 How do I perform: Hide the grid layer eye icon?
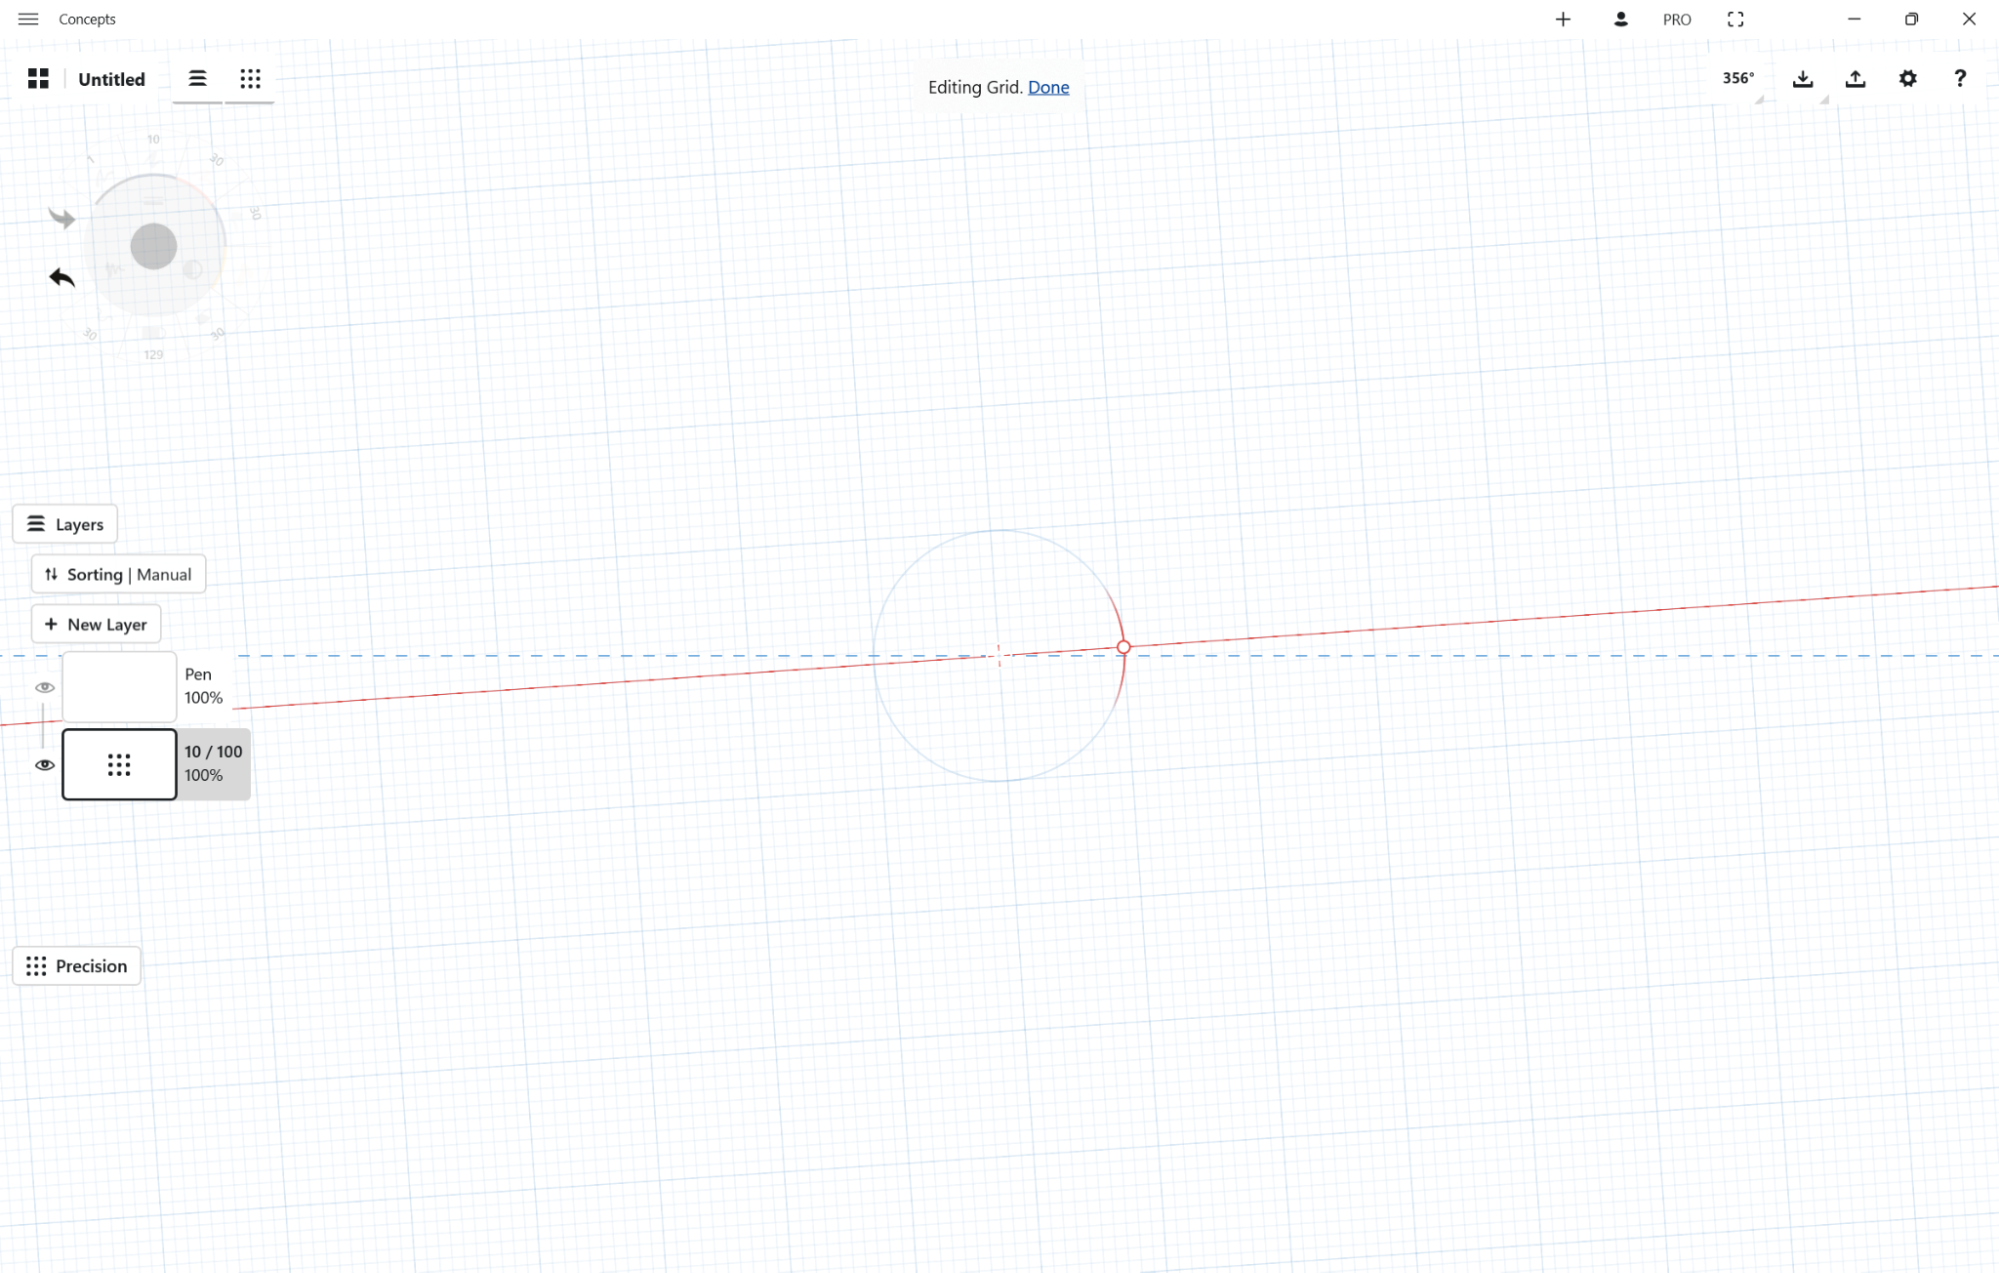[45, 765]
